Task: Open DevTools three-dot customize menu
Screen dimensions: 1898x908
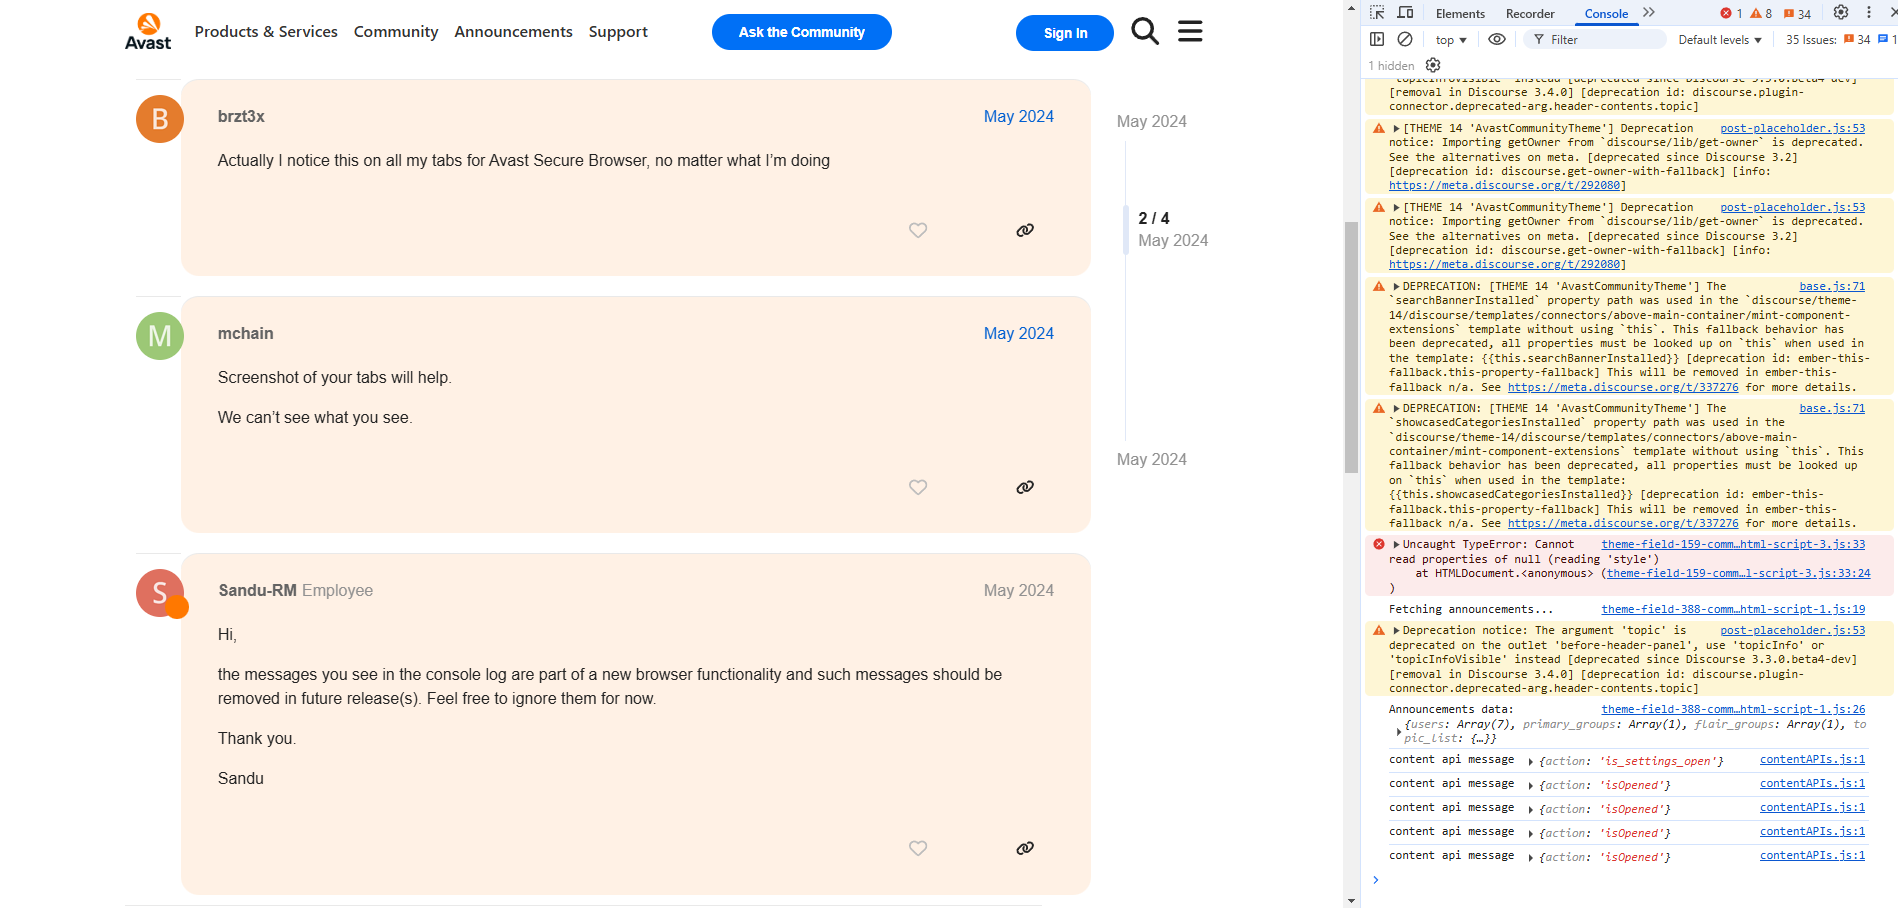Action: click(x=1869, y=13)
